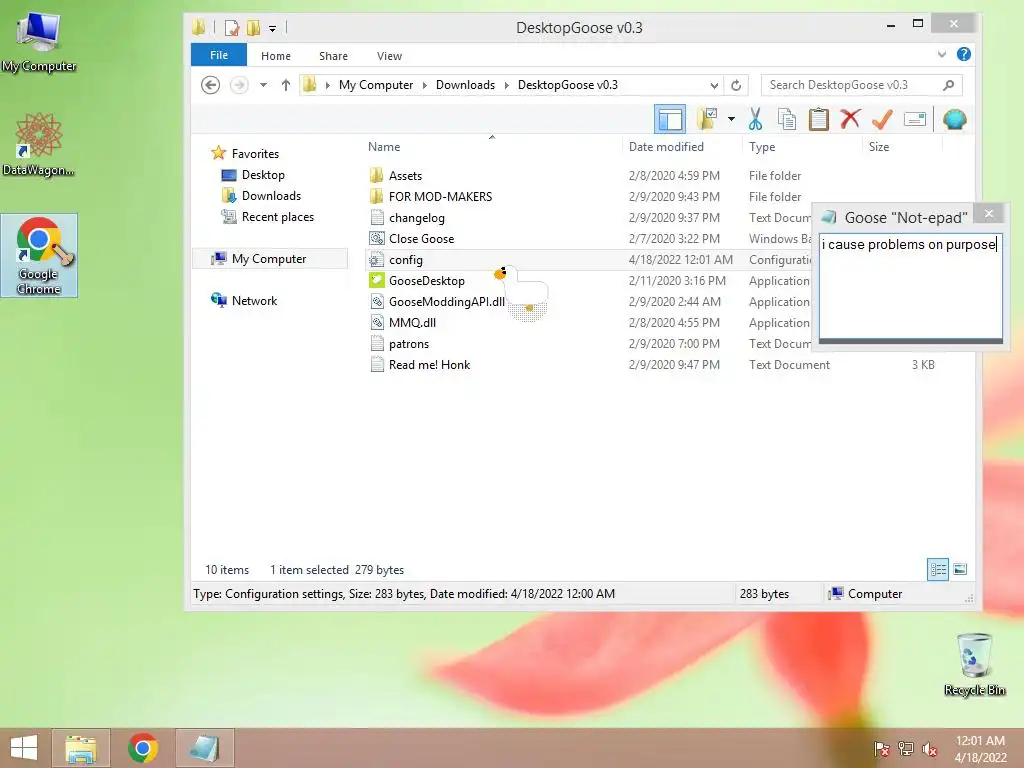
Task: Paste using the clipboard icon
Action: [x=818, y=120]
